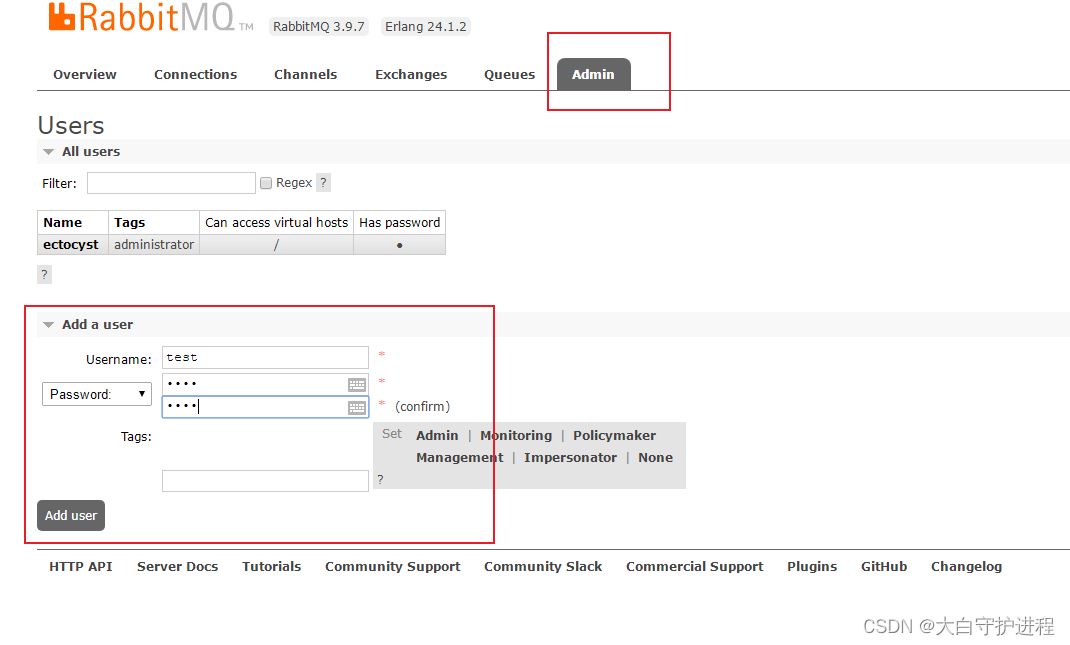
Task: Open the Plugins footer link
Action: pos(812,567)
